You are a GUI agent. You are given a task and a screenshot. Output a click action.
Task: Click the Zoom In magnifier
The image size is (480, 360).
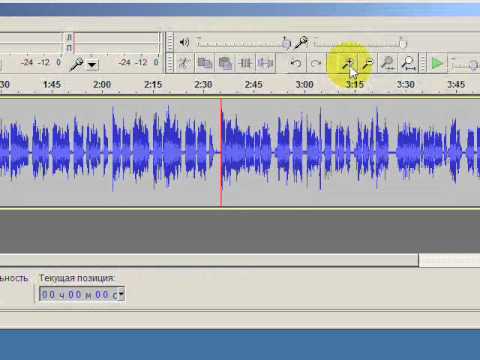coord(348,63)
